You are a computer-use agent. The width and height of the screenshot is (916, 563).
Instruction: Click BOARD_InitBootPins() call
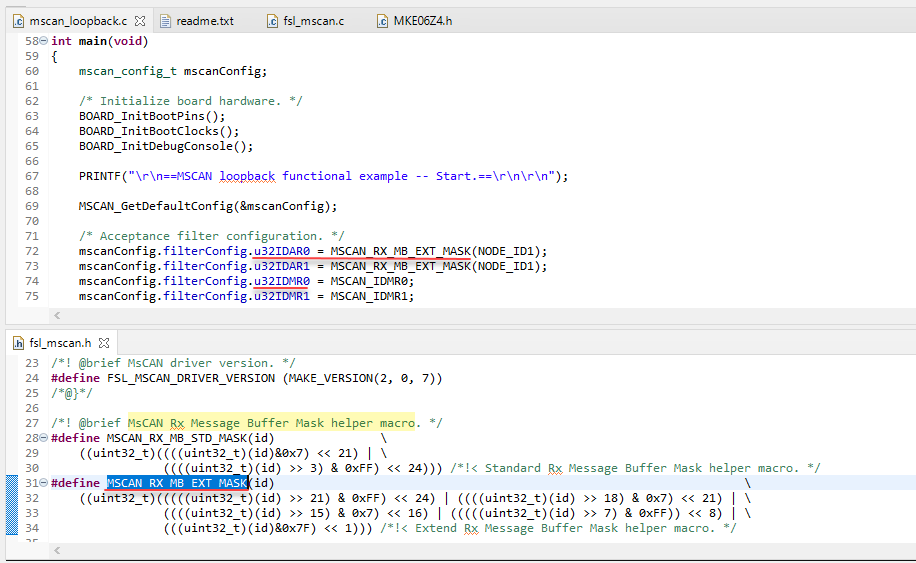pyautogui.click(x=152, y=116)
